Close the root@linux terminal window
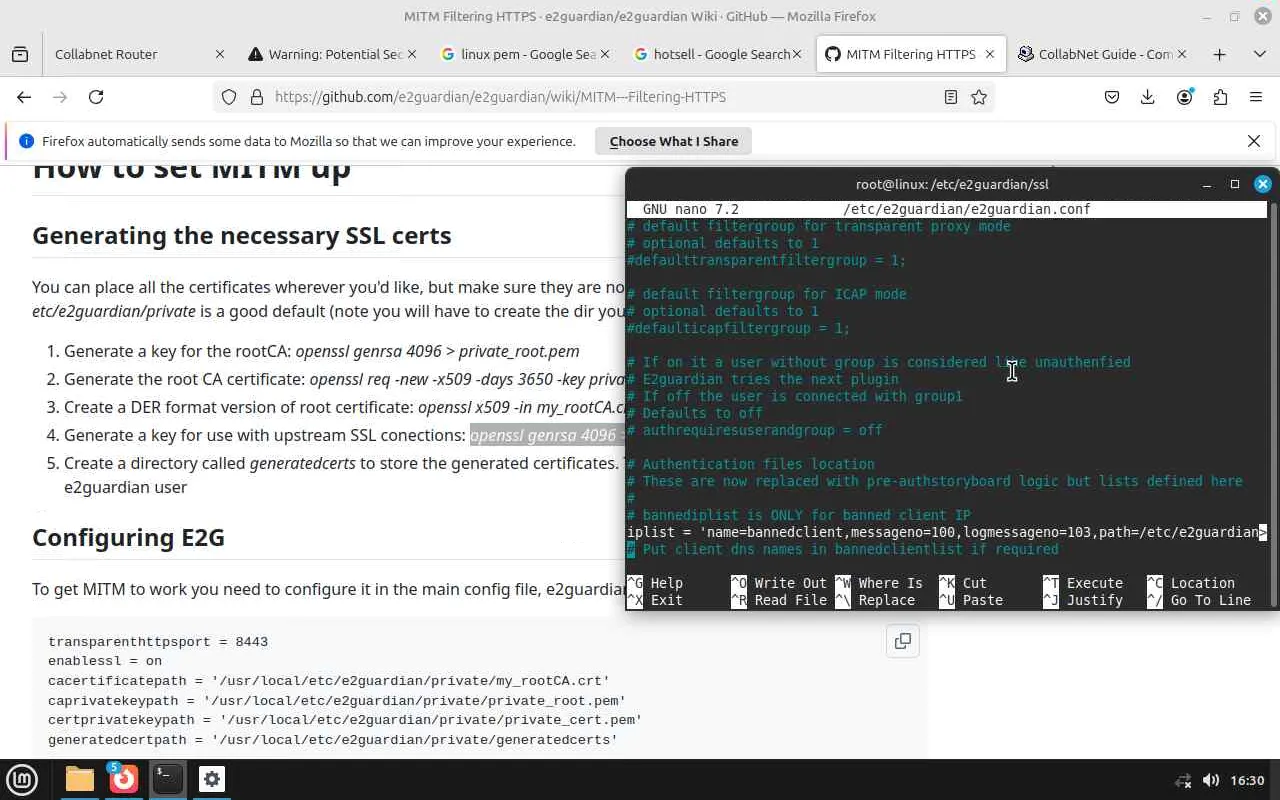 point(1263,184)
